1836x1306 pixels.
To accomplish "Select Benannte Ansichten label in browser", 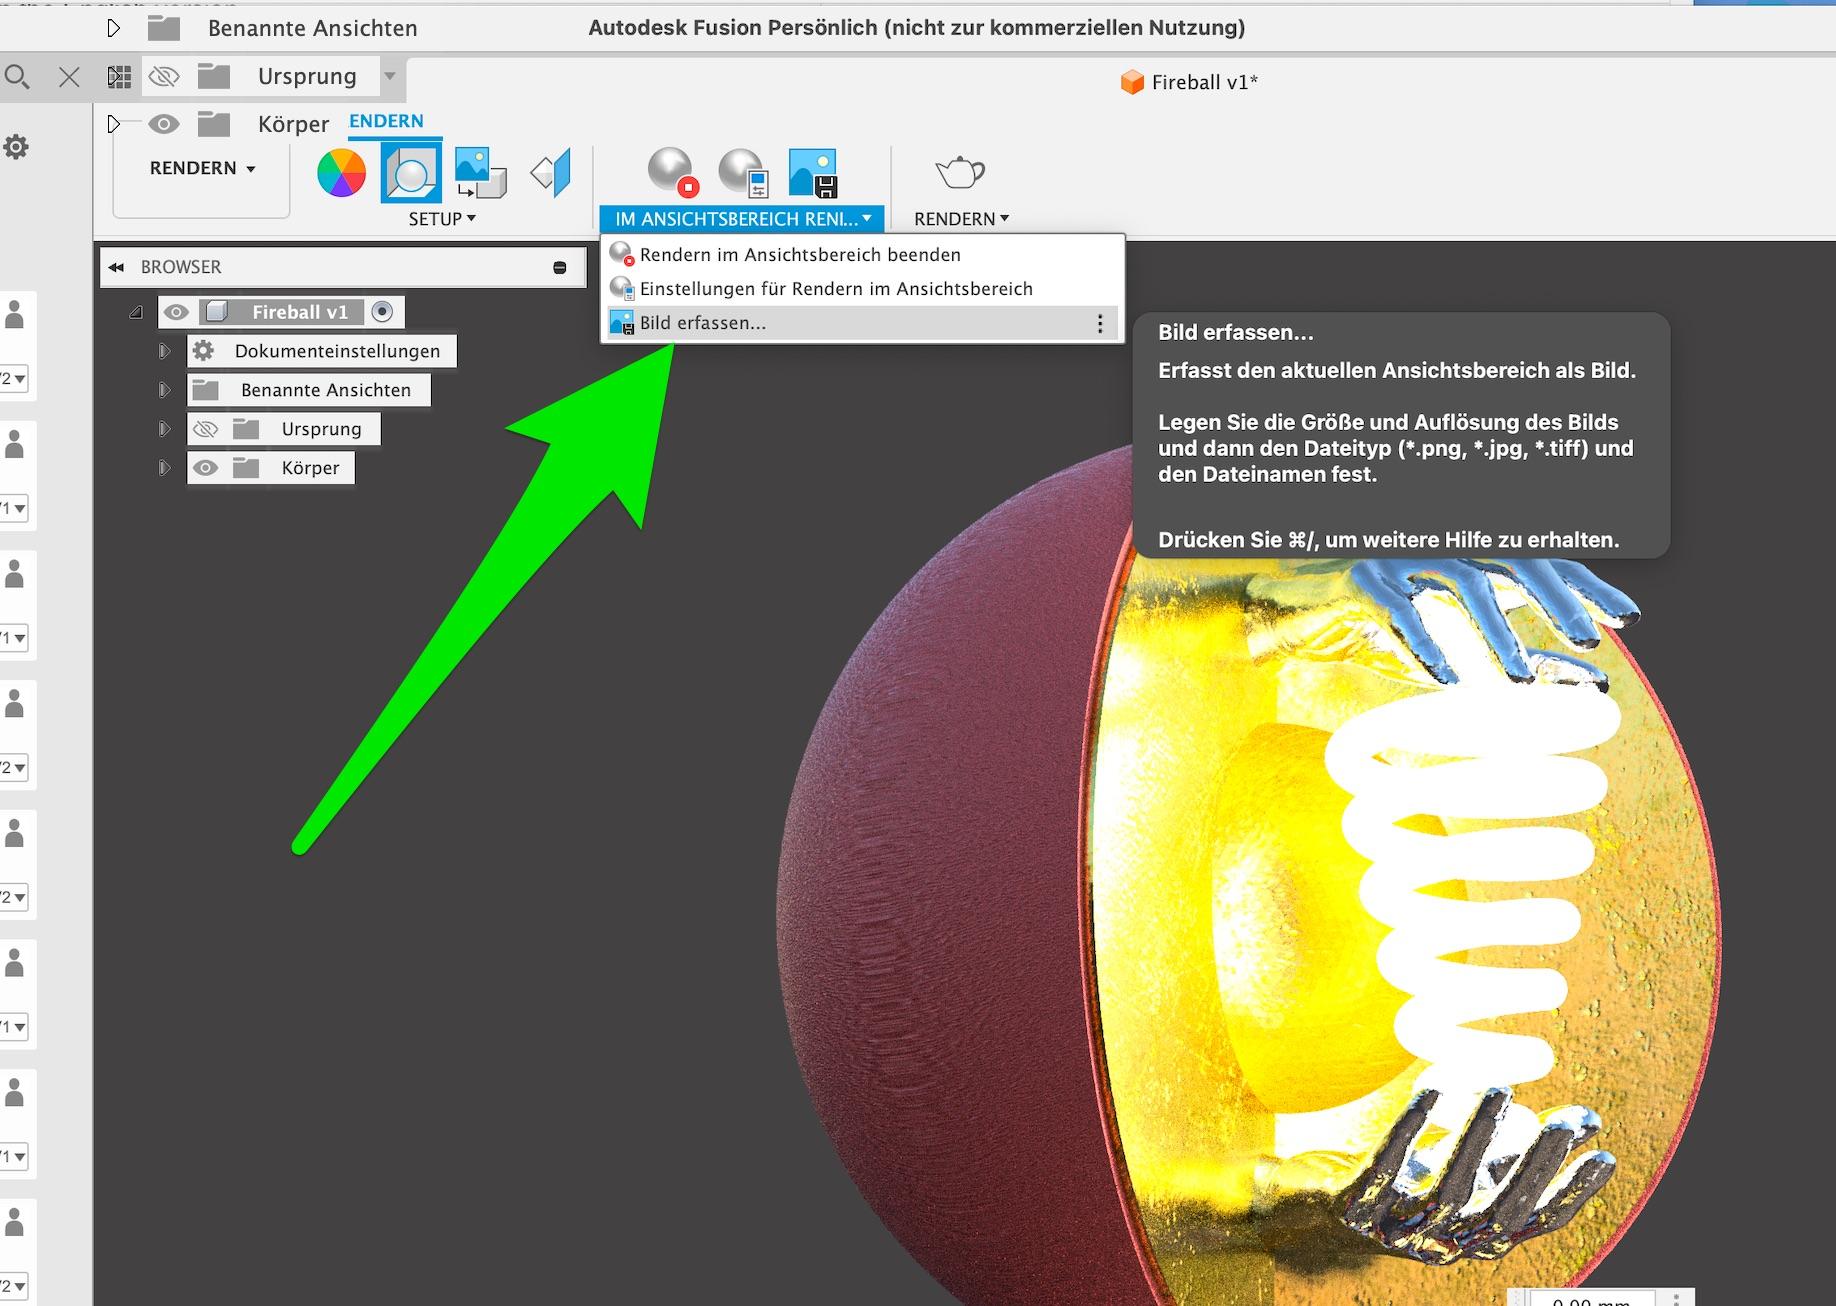I will pos(326,390).
